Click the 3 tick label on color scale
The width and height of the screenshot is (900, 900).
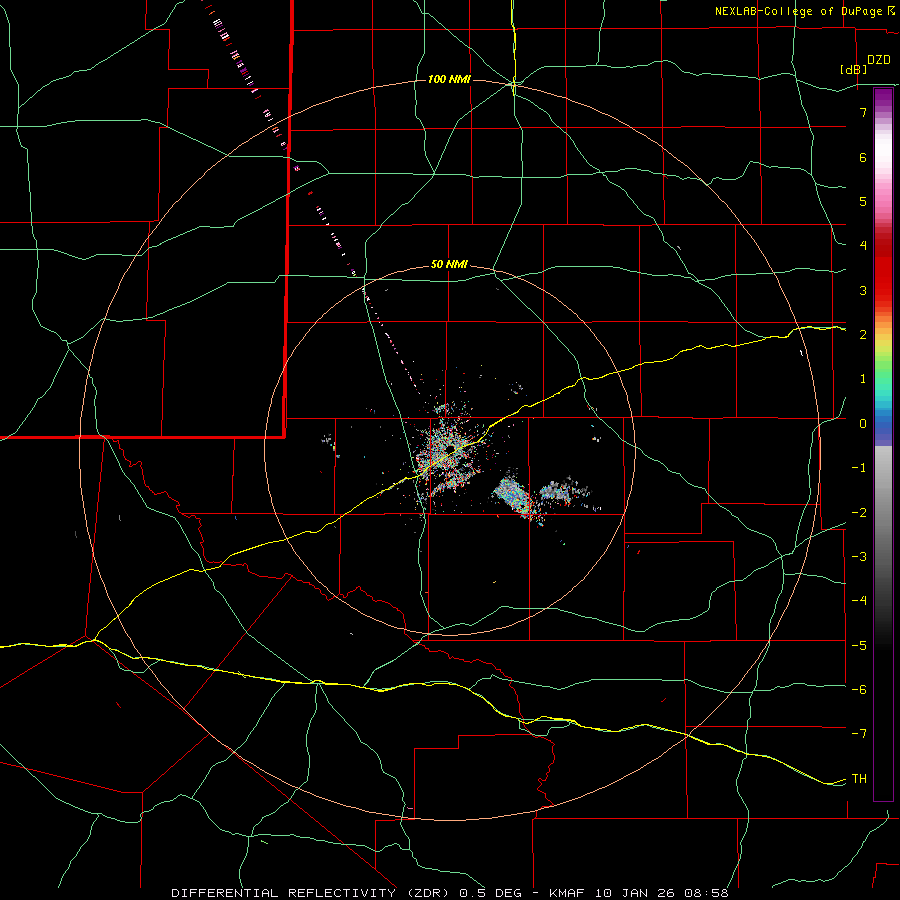[x=863, y=290]
